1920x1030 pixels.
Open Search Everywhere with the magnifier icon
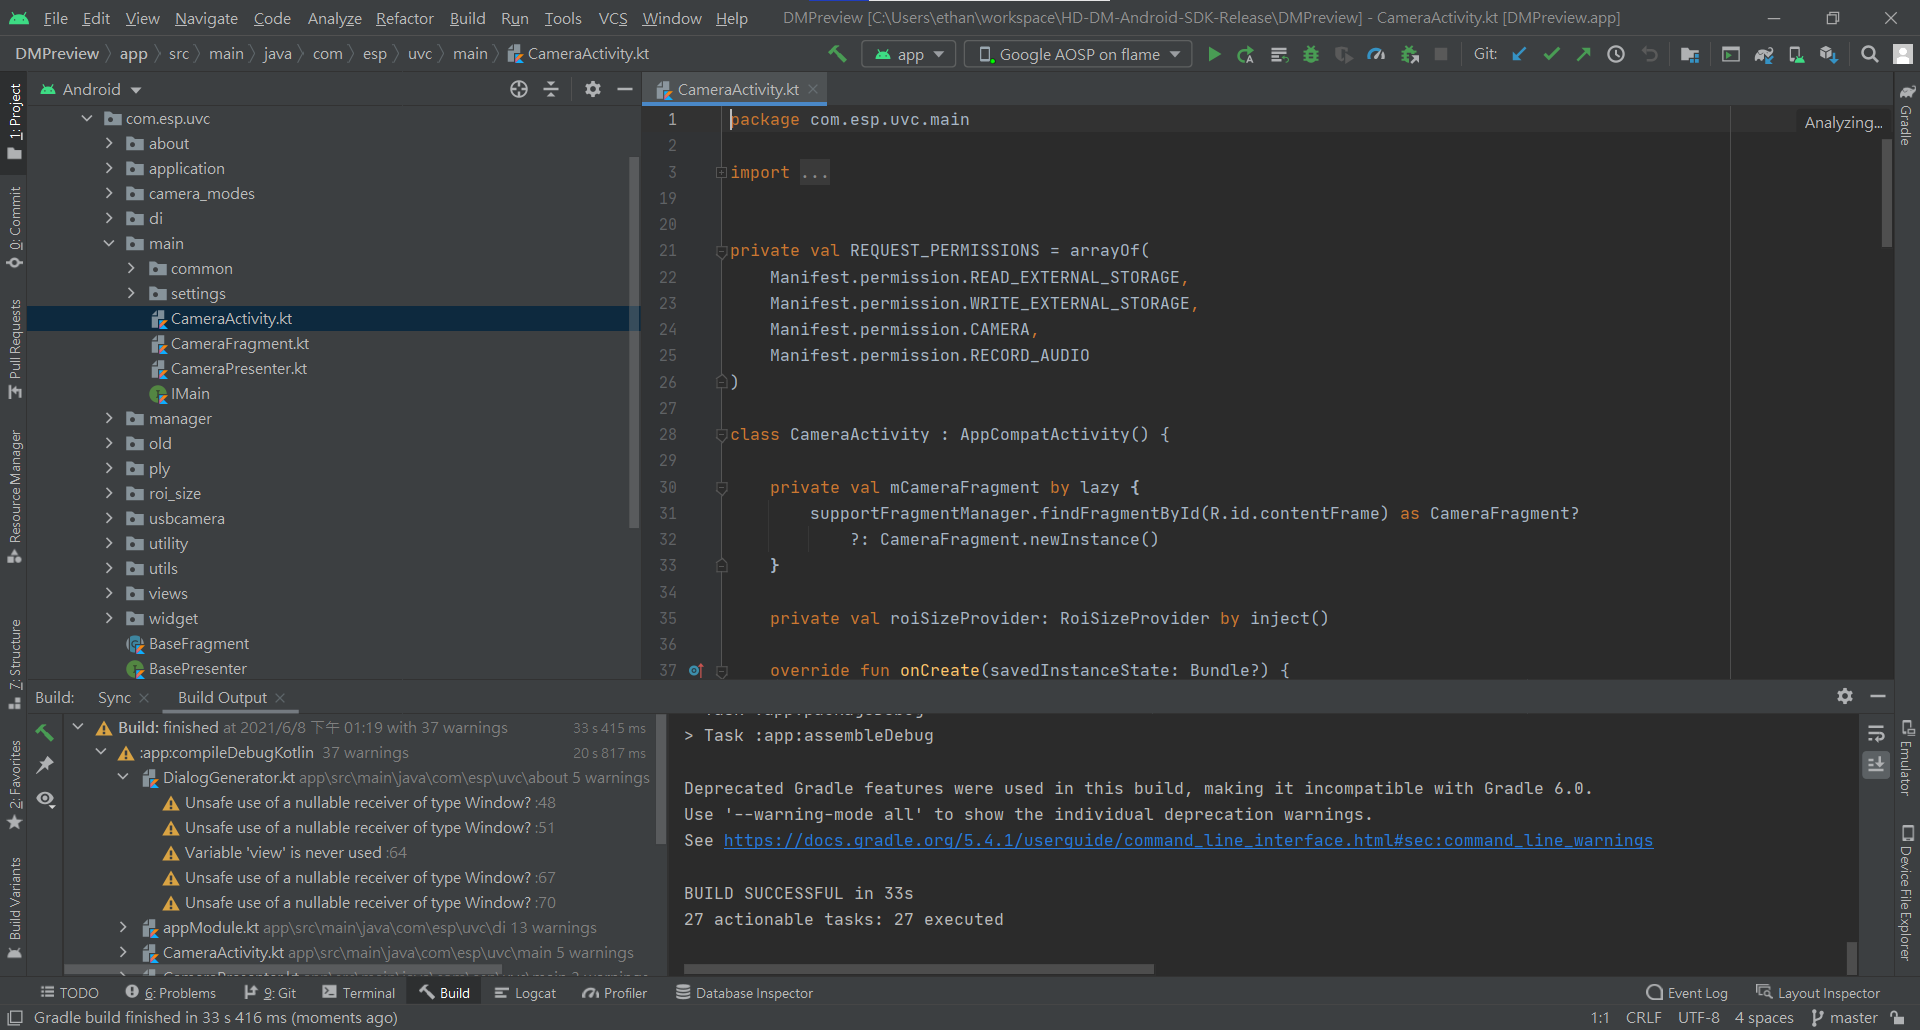(1869, 54)
